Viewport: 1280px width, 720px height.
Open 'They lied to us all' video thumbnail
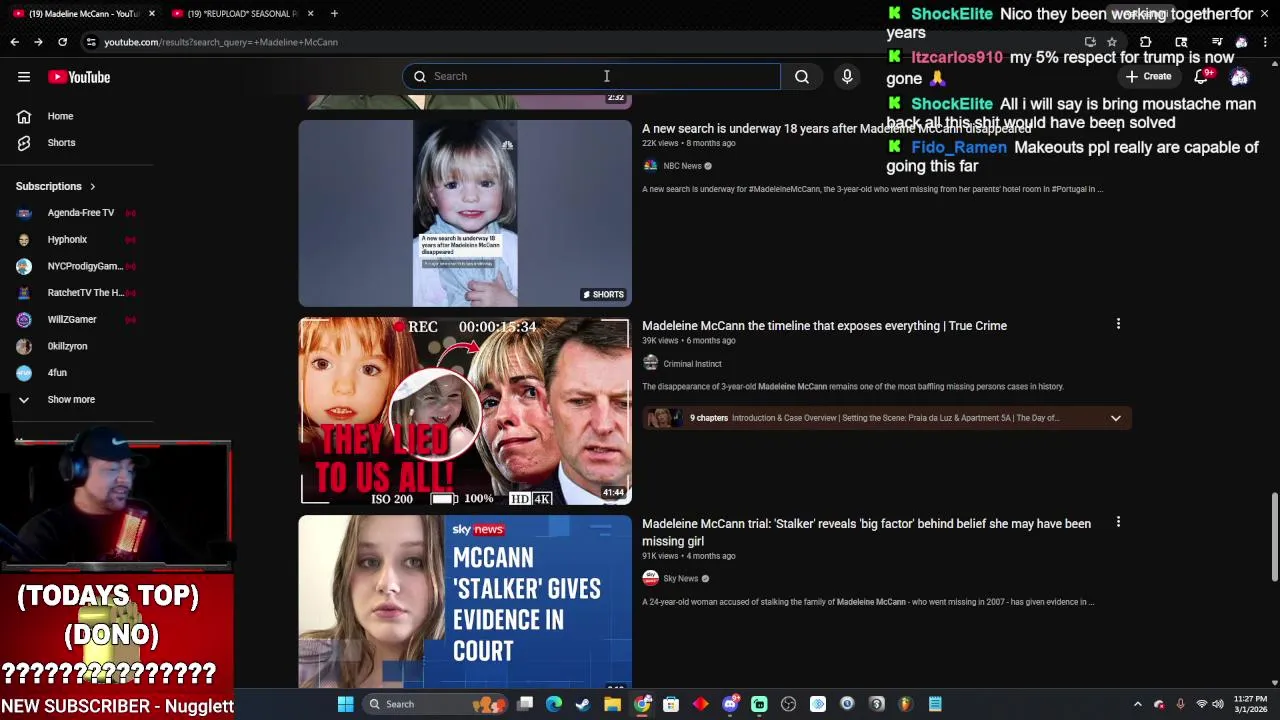465,411
